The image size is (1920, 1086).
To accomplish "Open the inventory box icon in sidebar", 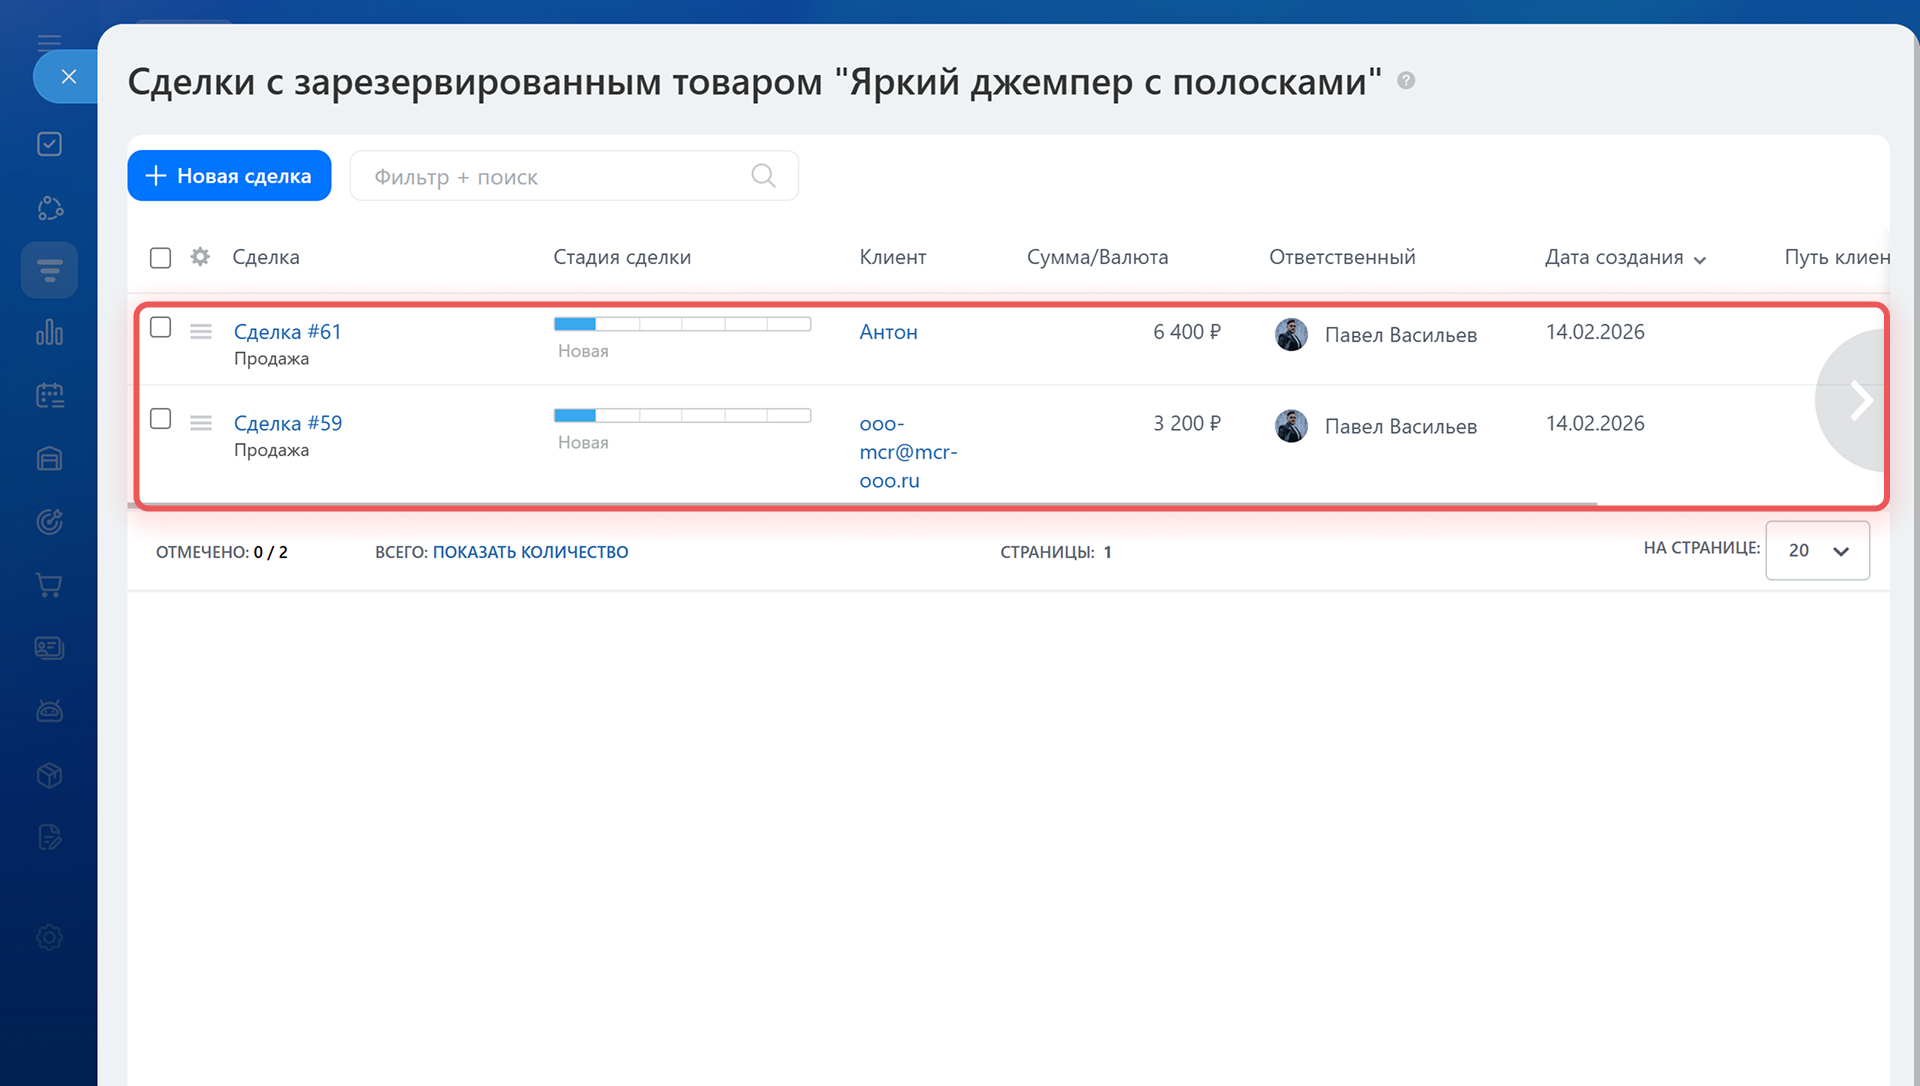I will tap(49, 775).
